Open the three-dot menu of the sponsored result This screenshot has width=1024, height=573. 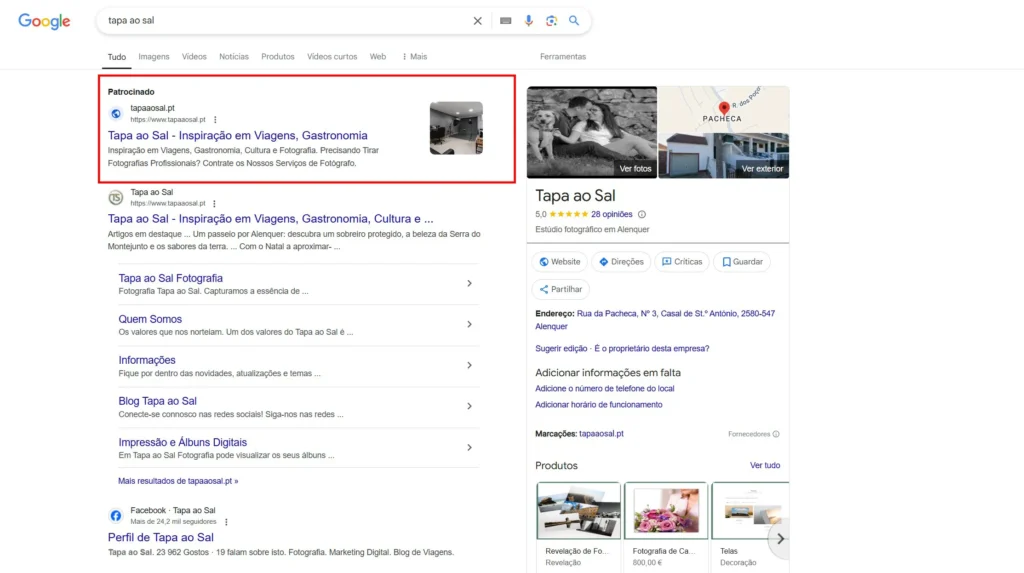[x=215, y=120]
